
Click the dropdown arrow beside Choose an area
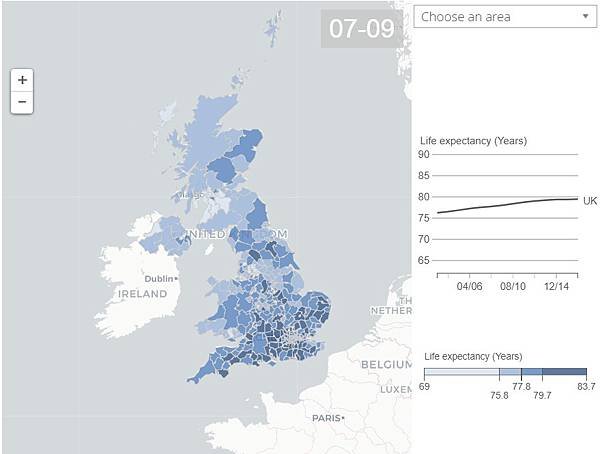(585, 16)
